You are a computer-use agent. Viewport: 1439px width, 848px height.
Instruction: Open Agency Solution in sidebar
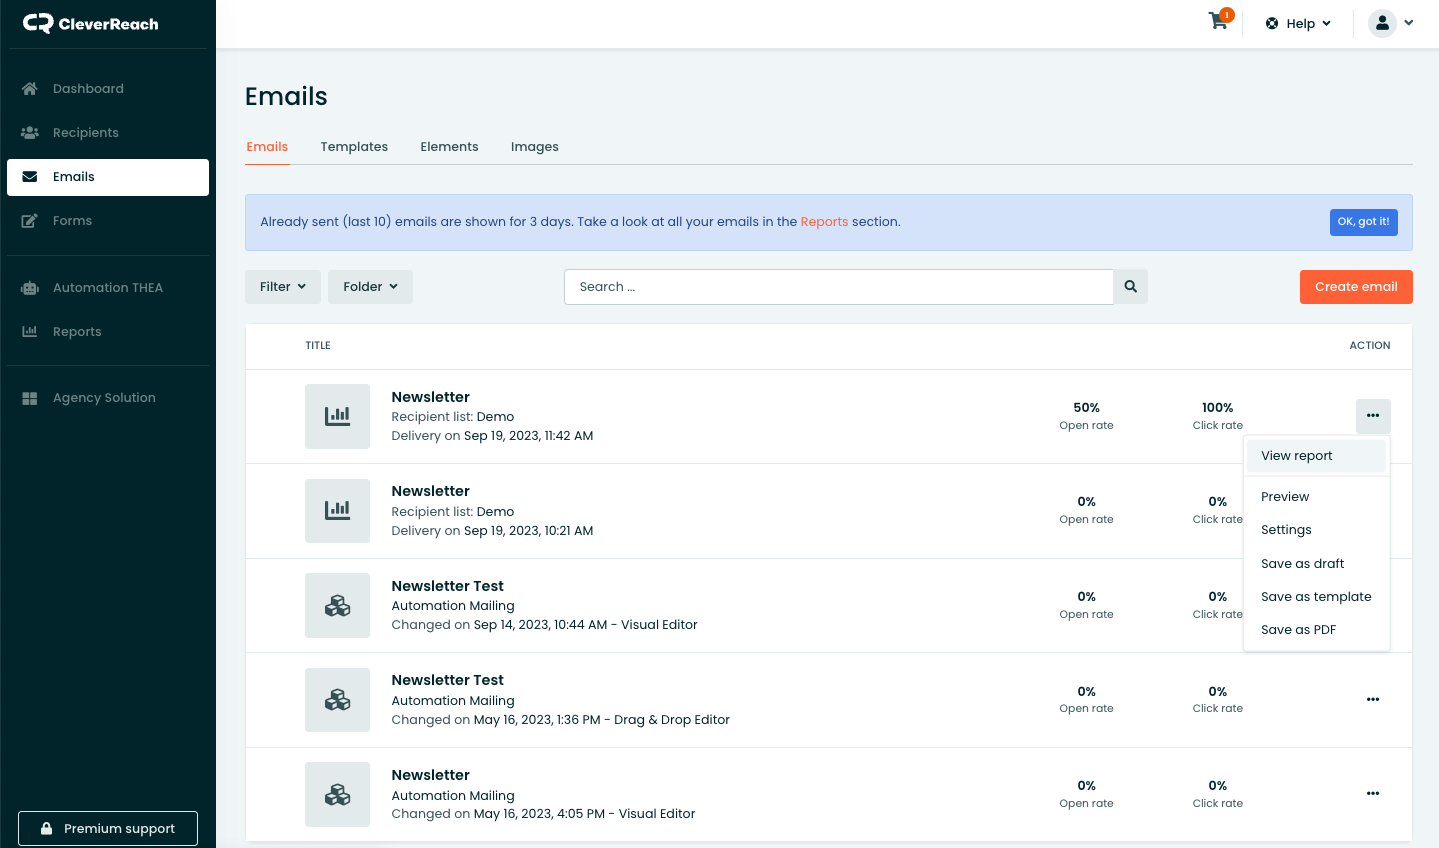point(108,398)
